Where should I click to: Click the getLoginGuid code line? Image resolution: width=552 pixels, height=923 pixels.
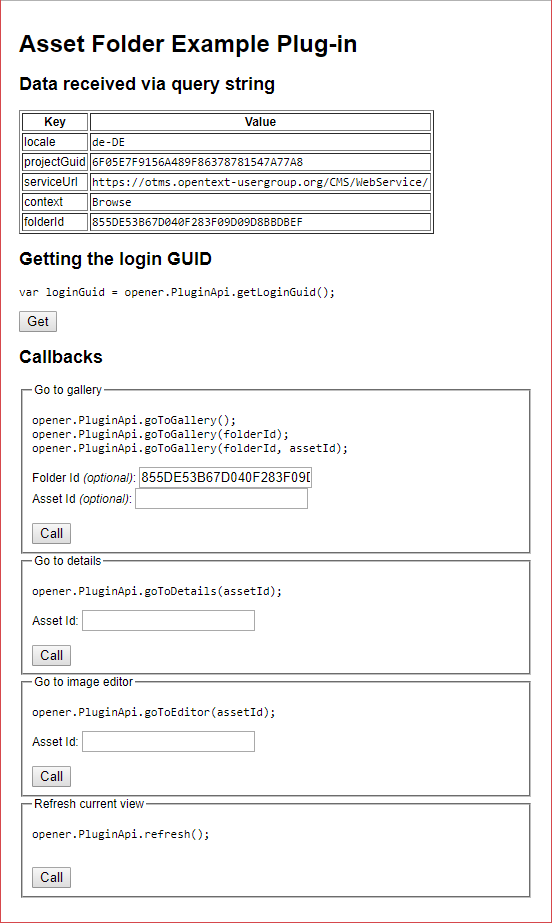tap(177, 292)
